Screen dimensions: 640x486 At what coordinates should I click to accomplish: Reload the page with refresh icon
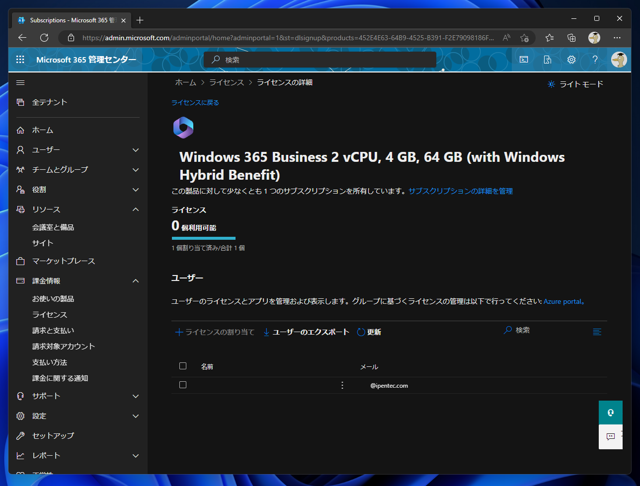click(44, 38)
